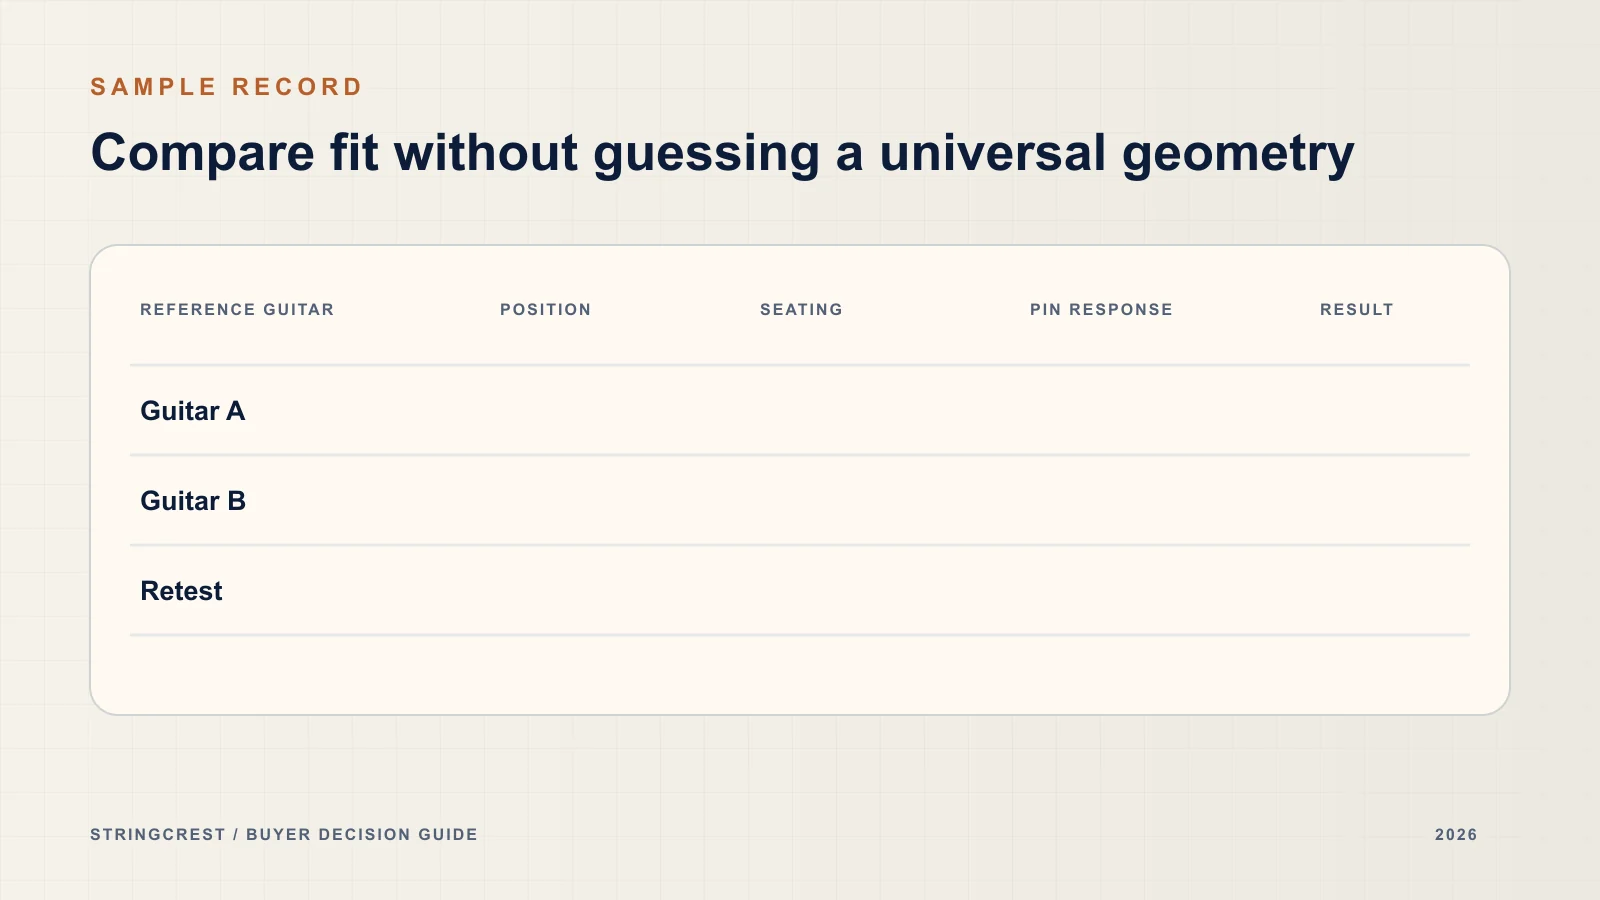Select the PIN RESPONSE column header

1101,310
